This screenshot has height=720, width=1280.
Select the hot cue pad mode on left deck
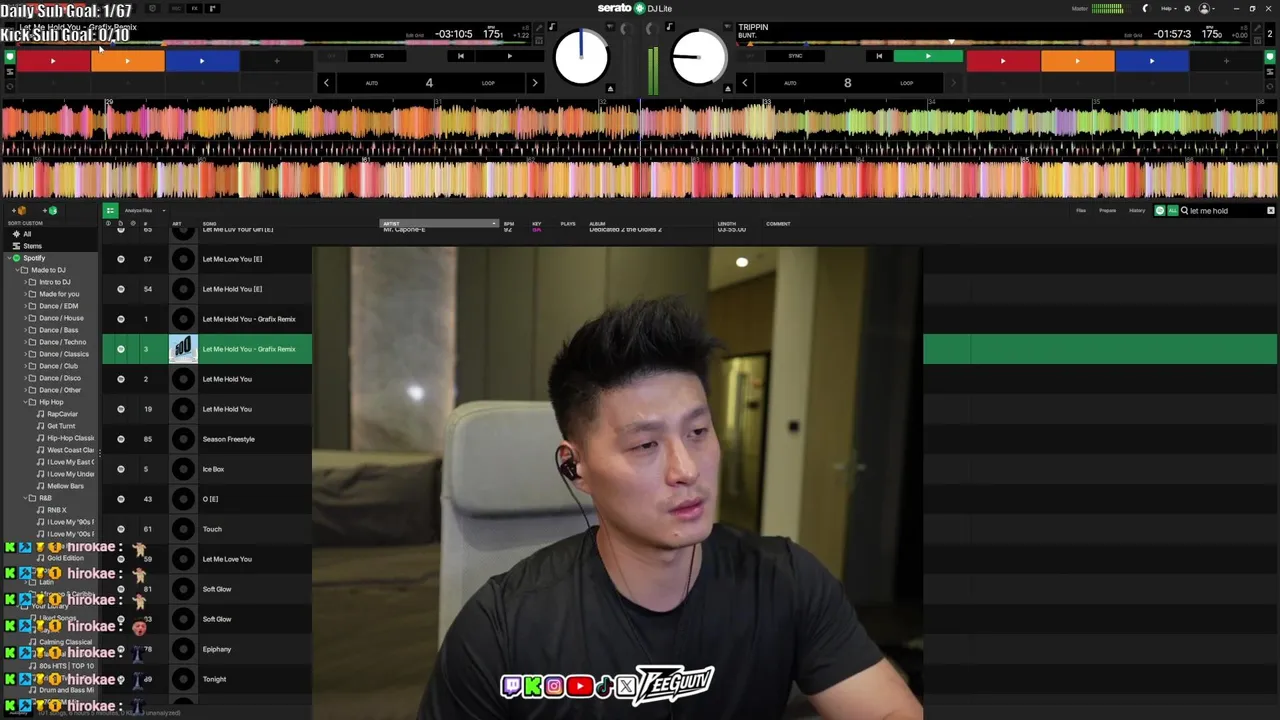tap(10, 57)
